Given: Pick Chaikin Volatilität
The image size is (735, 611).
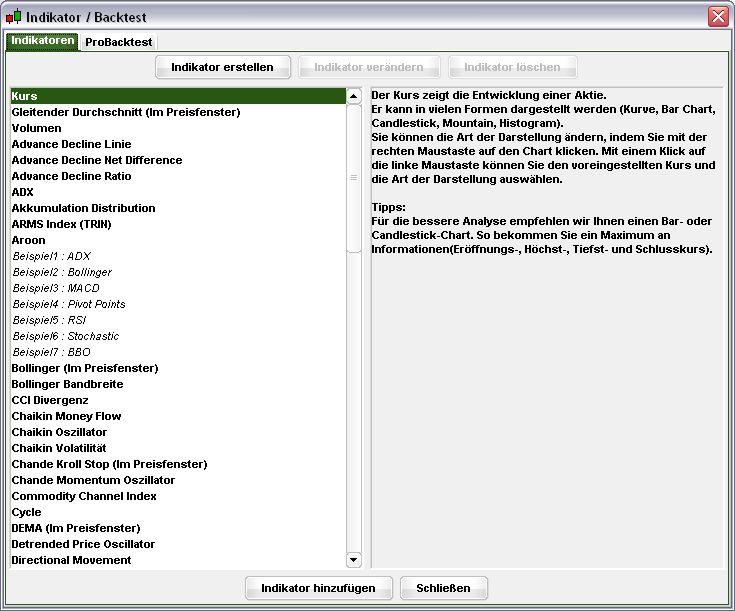Looking at the screenshot, I should click(x=178, y=448).
